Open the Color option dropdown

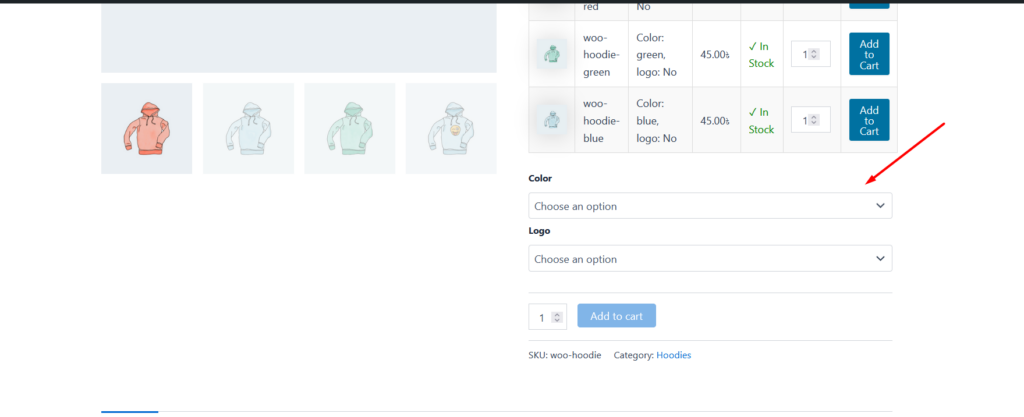700,206
